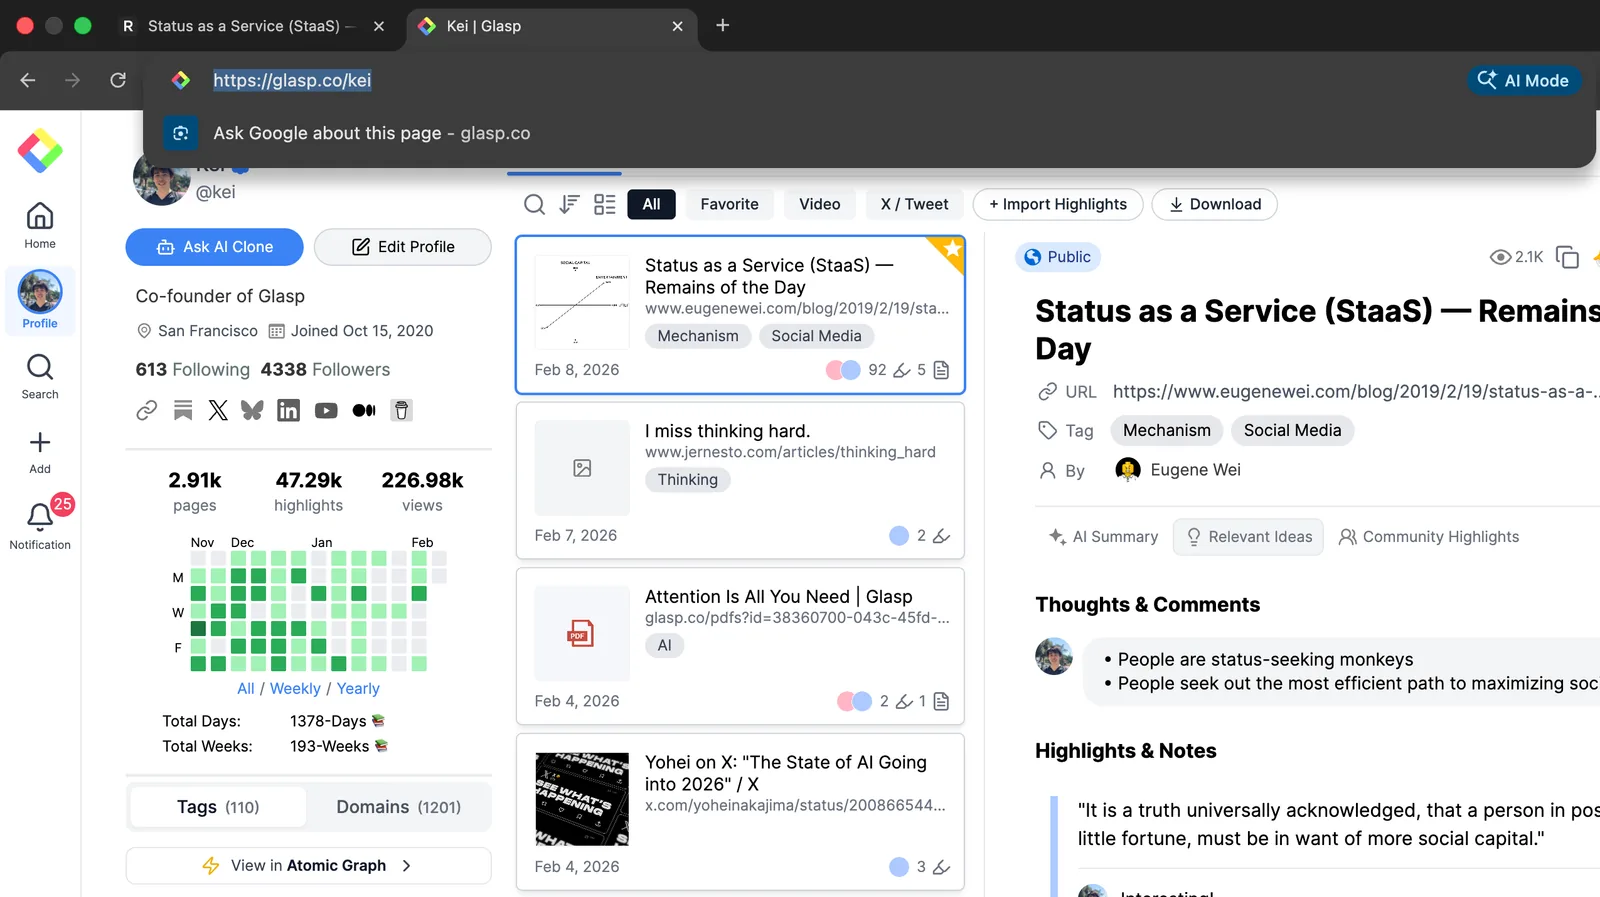
Task: Open the Bluesky butterfly profile icon
Action: [x=252, y=410]
